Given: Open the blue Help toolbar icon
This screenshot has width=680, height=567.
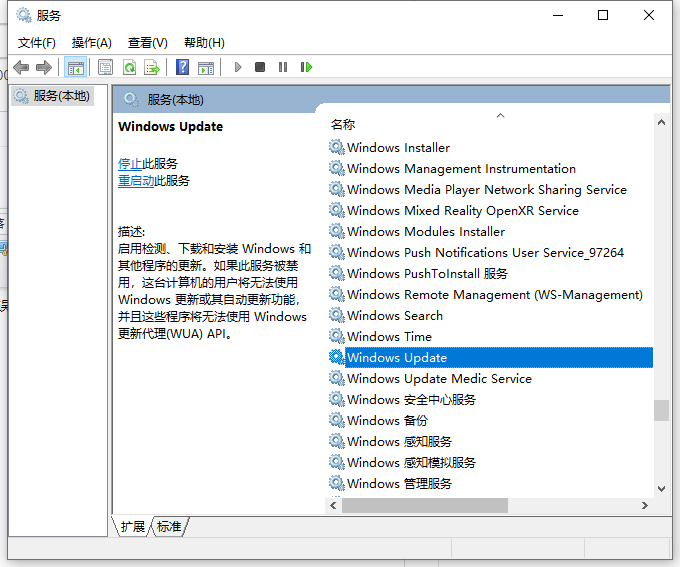Looking at the screenshot, I should [x=182, y=67].
